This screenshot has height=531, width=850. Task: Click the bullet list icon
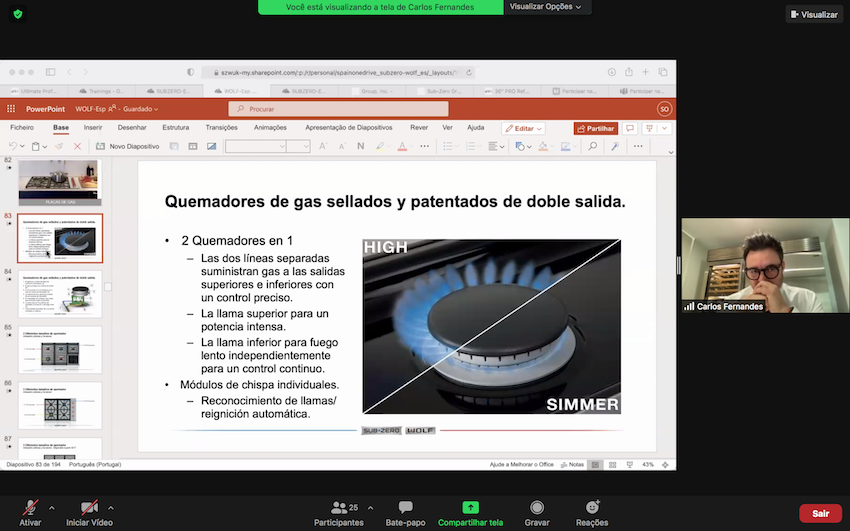tap(448, 146)
